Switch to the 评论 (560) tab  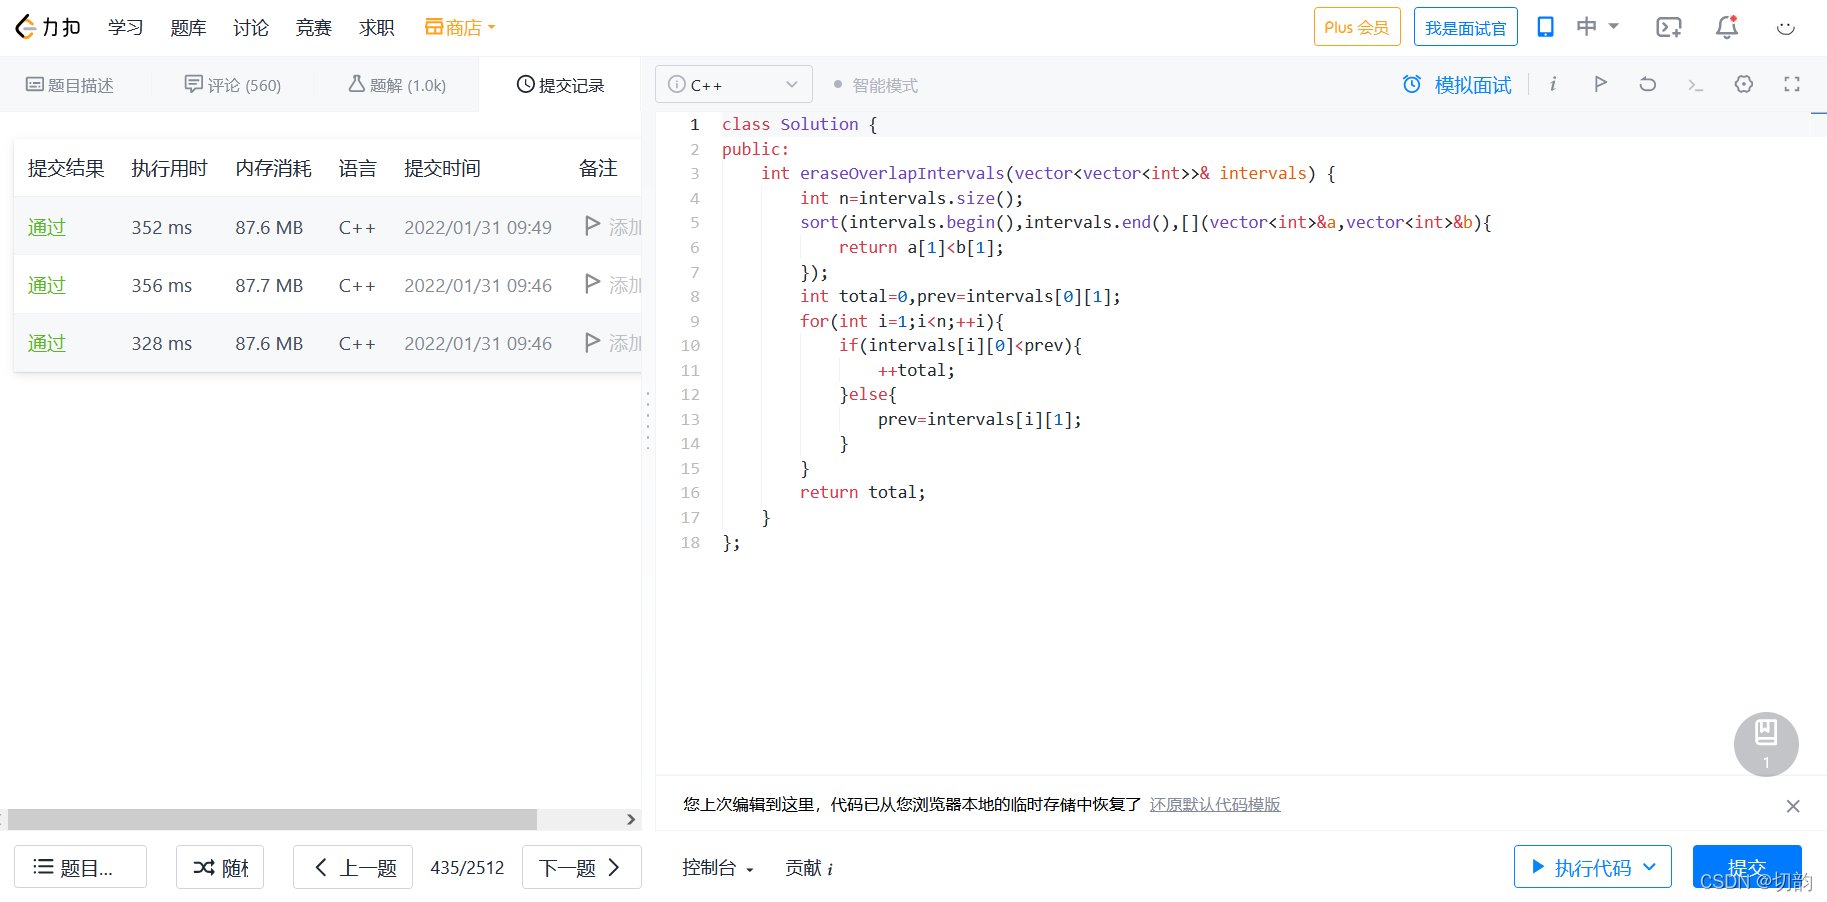[233, 85]
